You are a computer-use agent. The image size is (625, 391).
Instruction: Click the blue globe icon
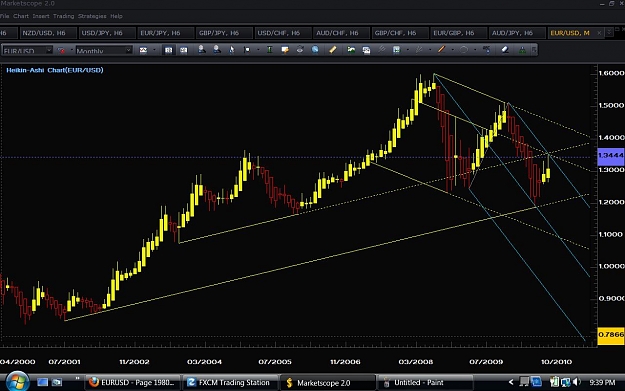[315, 50]
